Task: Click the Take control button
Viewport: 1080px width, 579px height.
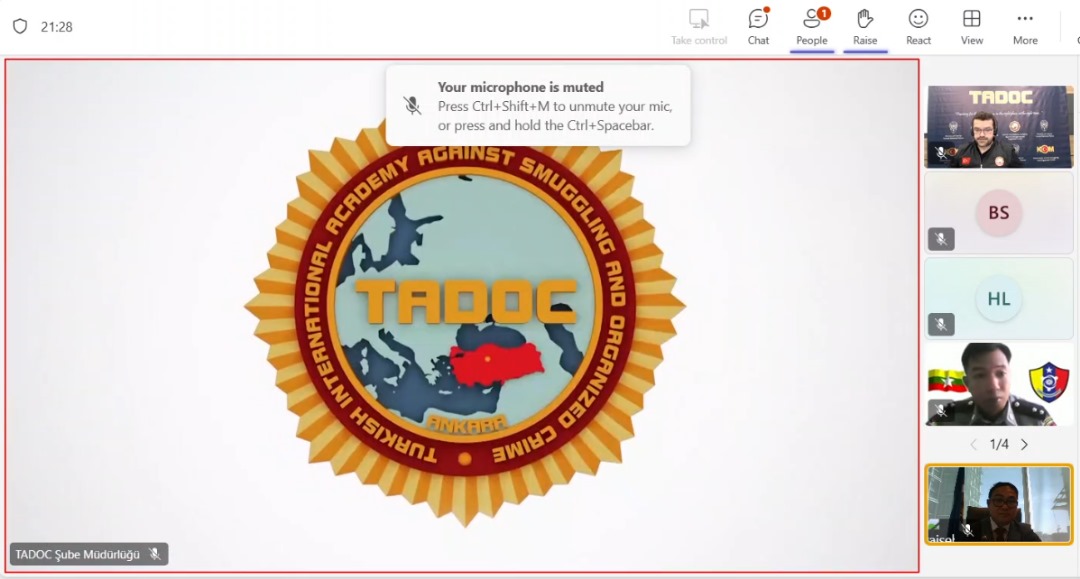Action: point(699,27)
